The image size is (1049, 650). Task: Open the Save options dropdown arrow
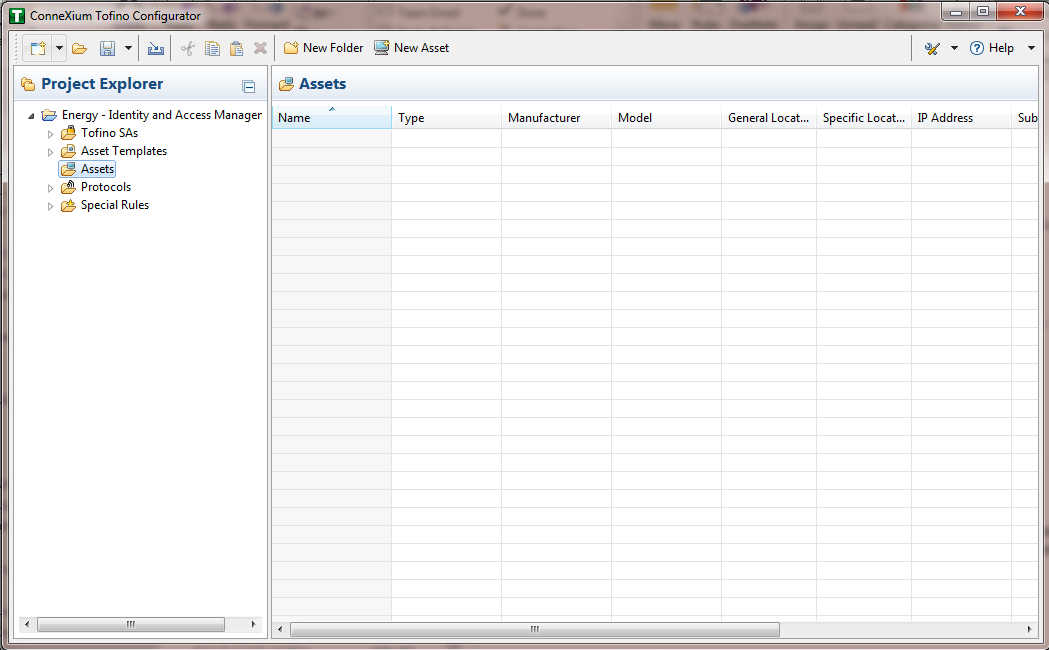[x=128, y=48]
